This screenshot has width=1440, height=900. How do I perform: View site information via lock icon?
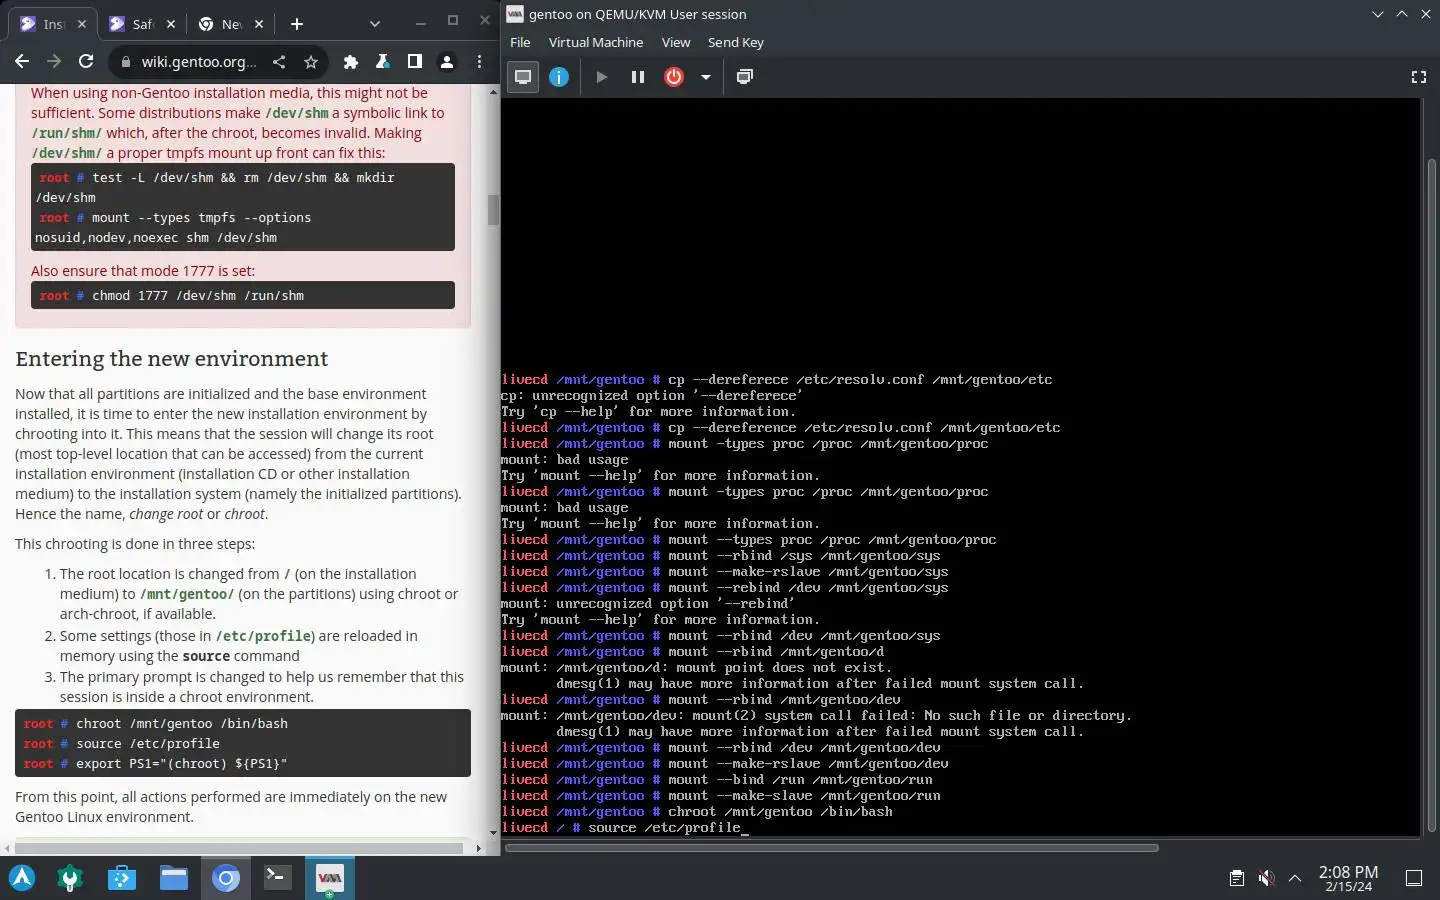pos(125,62)
